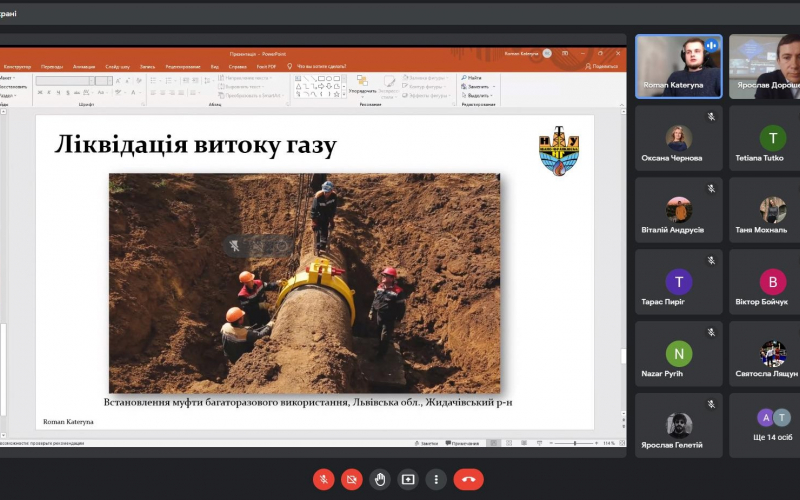This screenshot has width=800, height=500.
Task: Increase font size with the larger A icon
Action: pos(118,81)
